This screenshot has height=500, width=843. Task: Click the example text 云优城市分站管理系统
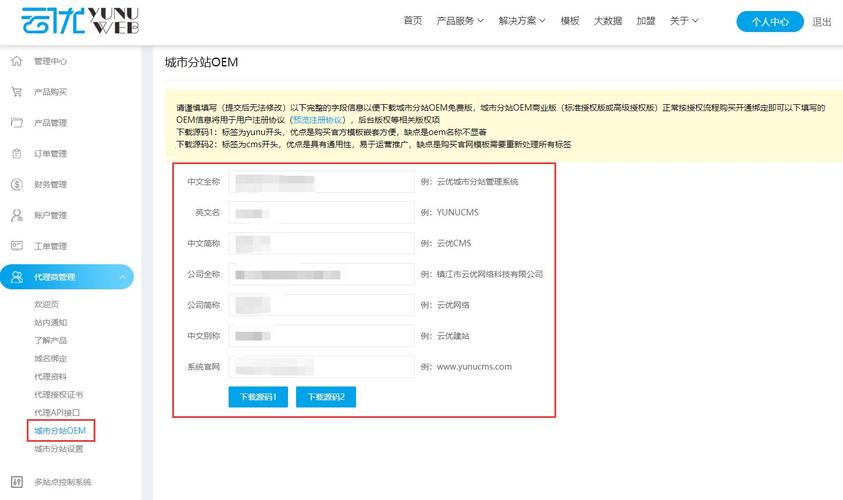(477, 182)
